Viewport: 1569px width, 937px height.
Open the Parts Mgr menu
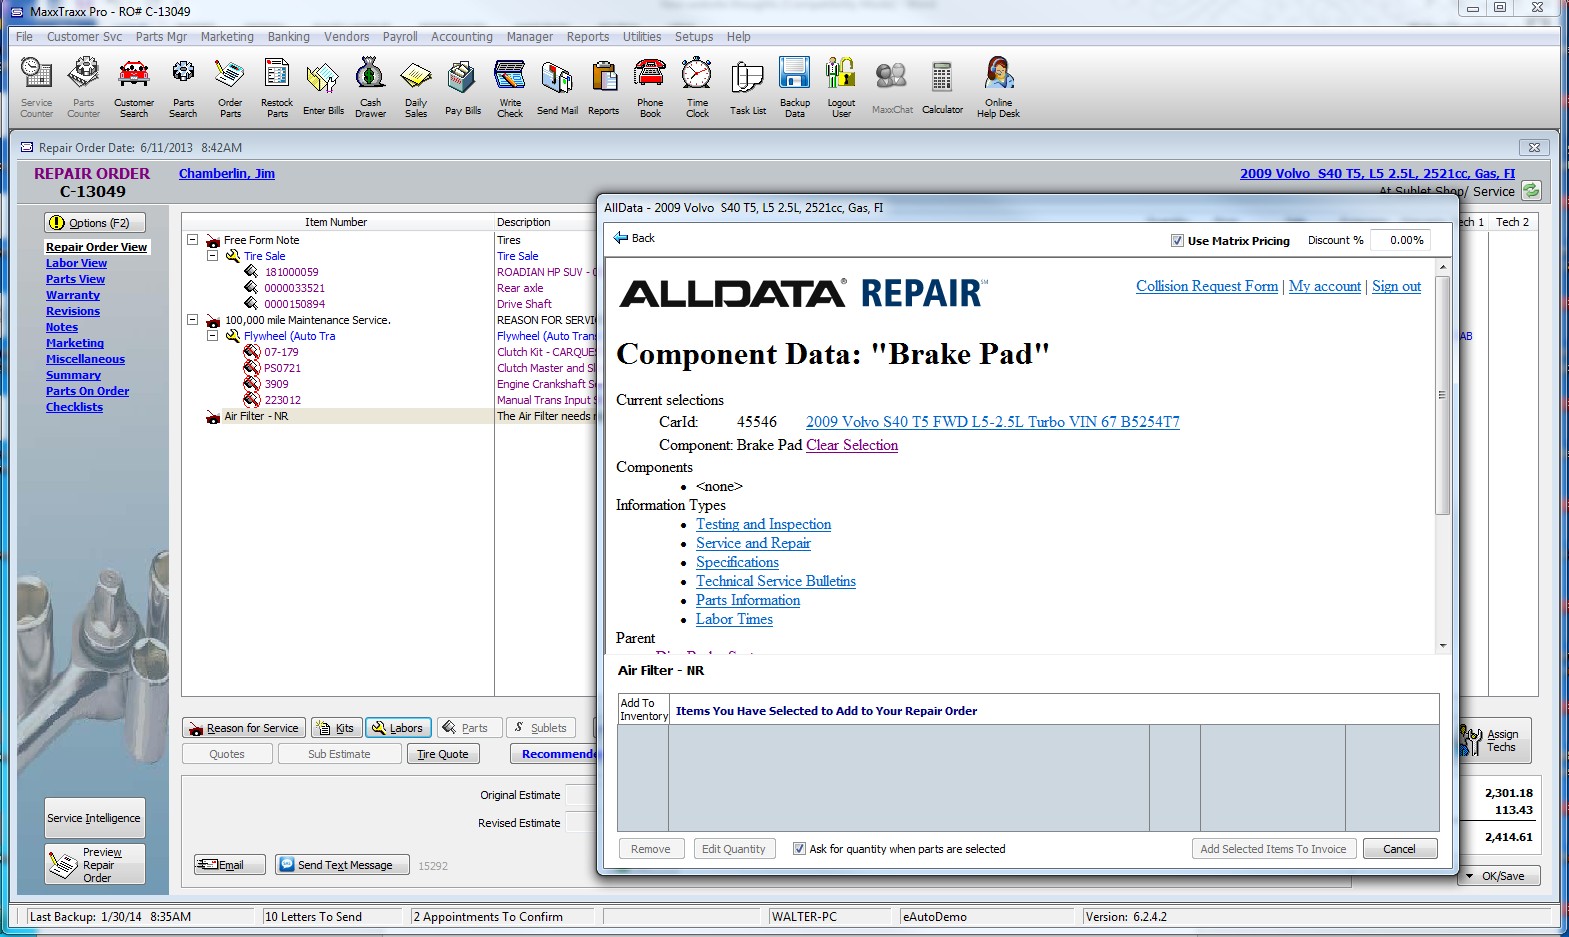tap(161, 37)
